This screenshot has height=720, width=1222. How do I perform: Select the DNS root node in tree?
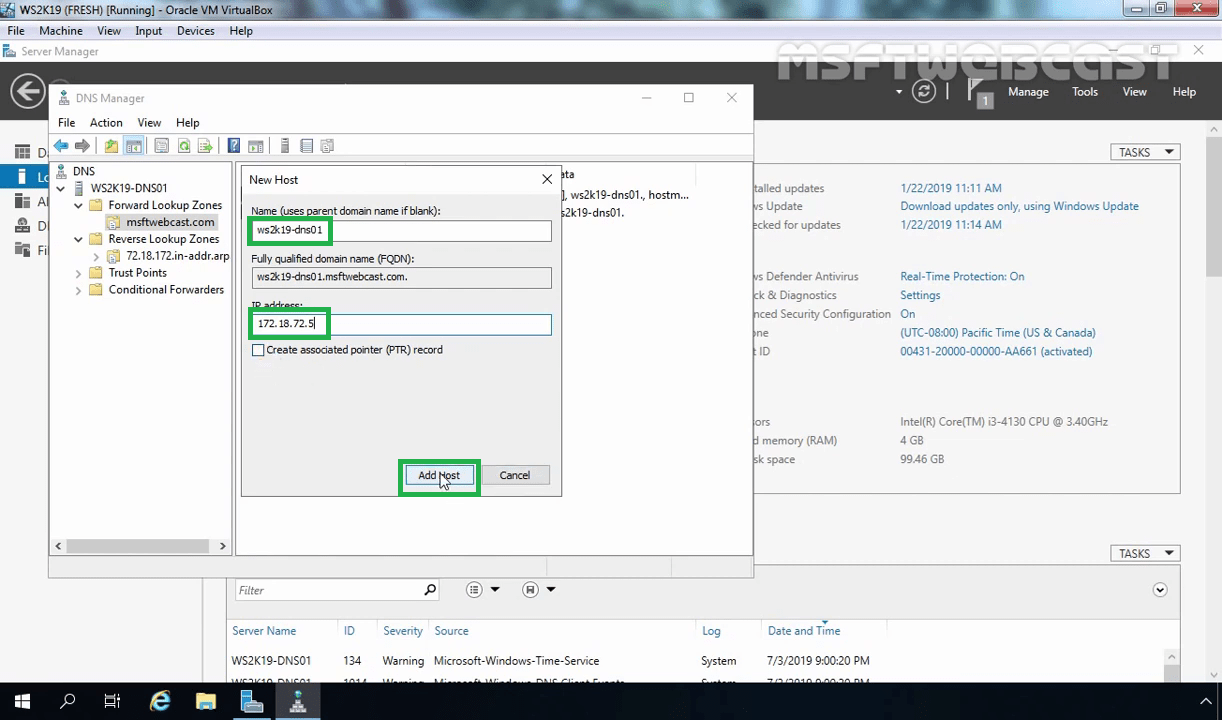(84, 171)
